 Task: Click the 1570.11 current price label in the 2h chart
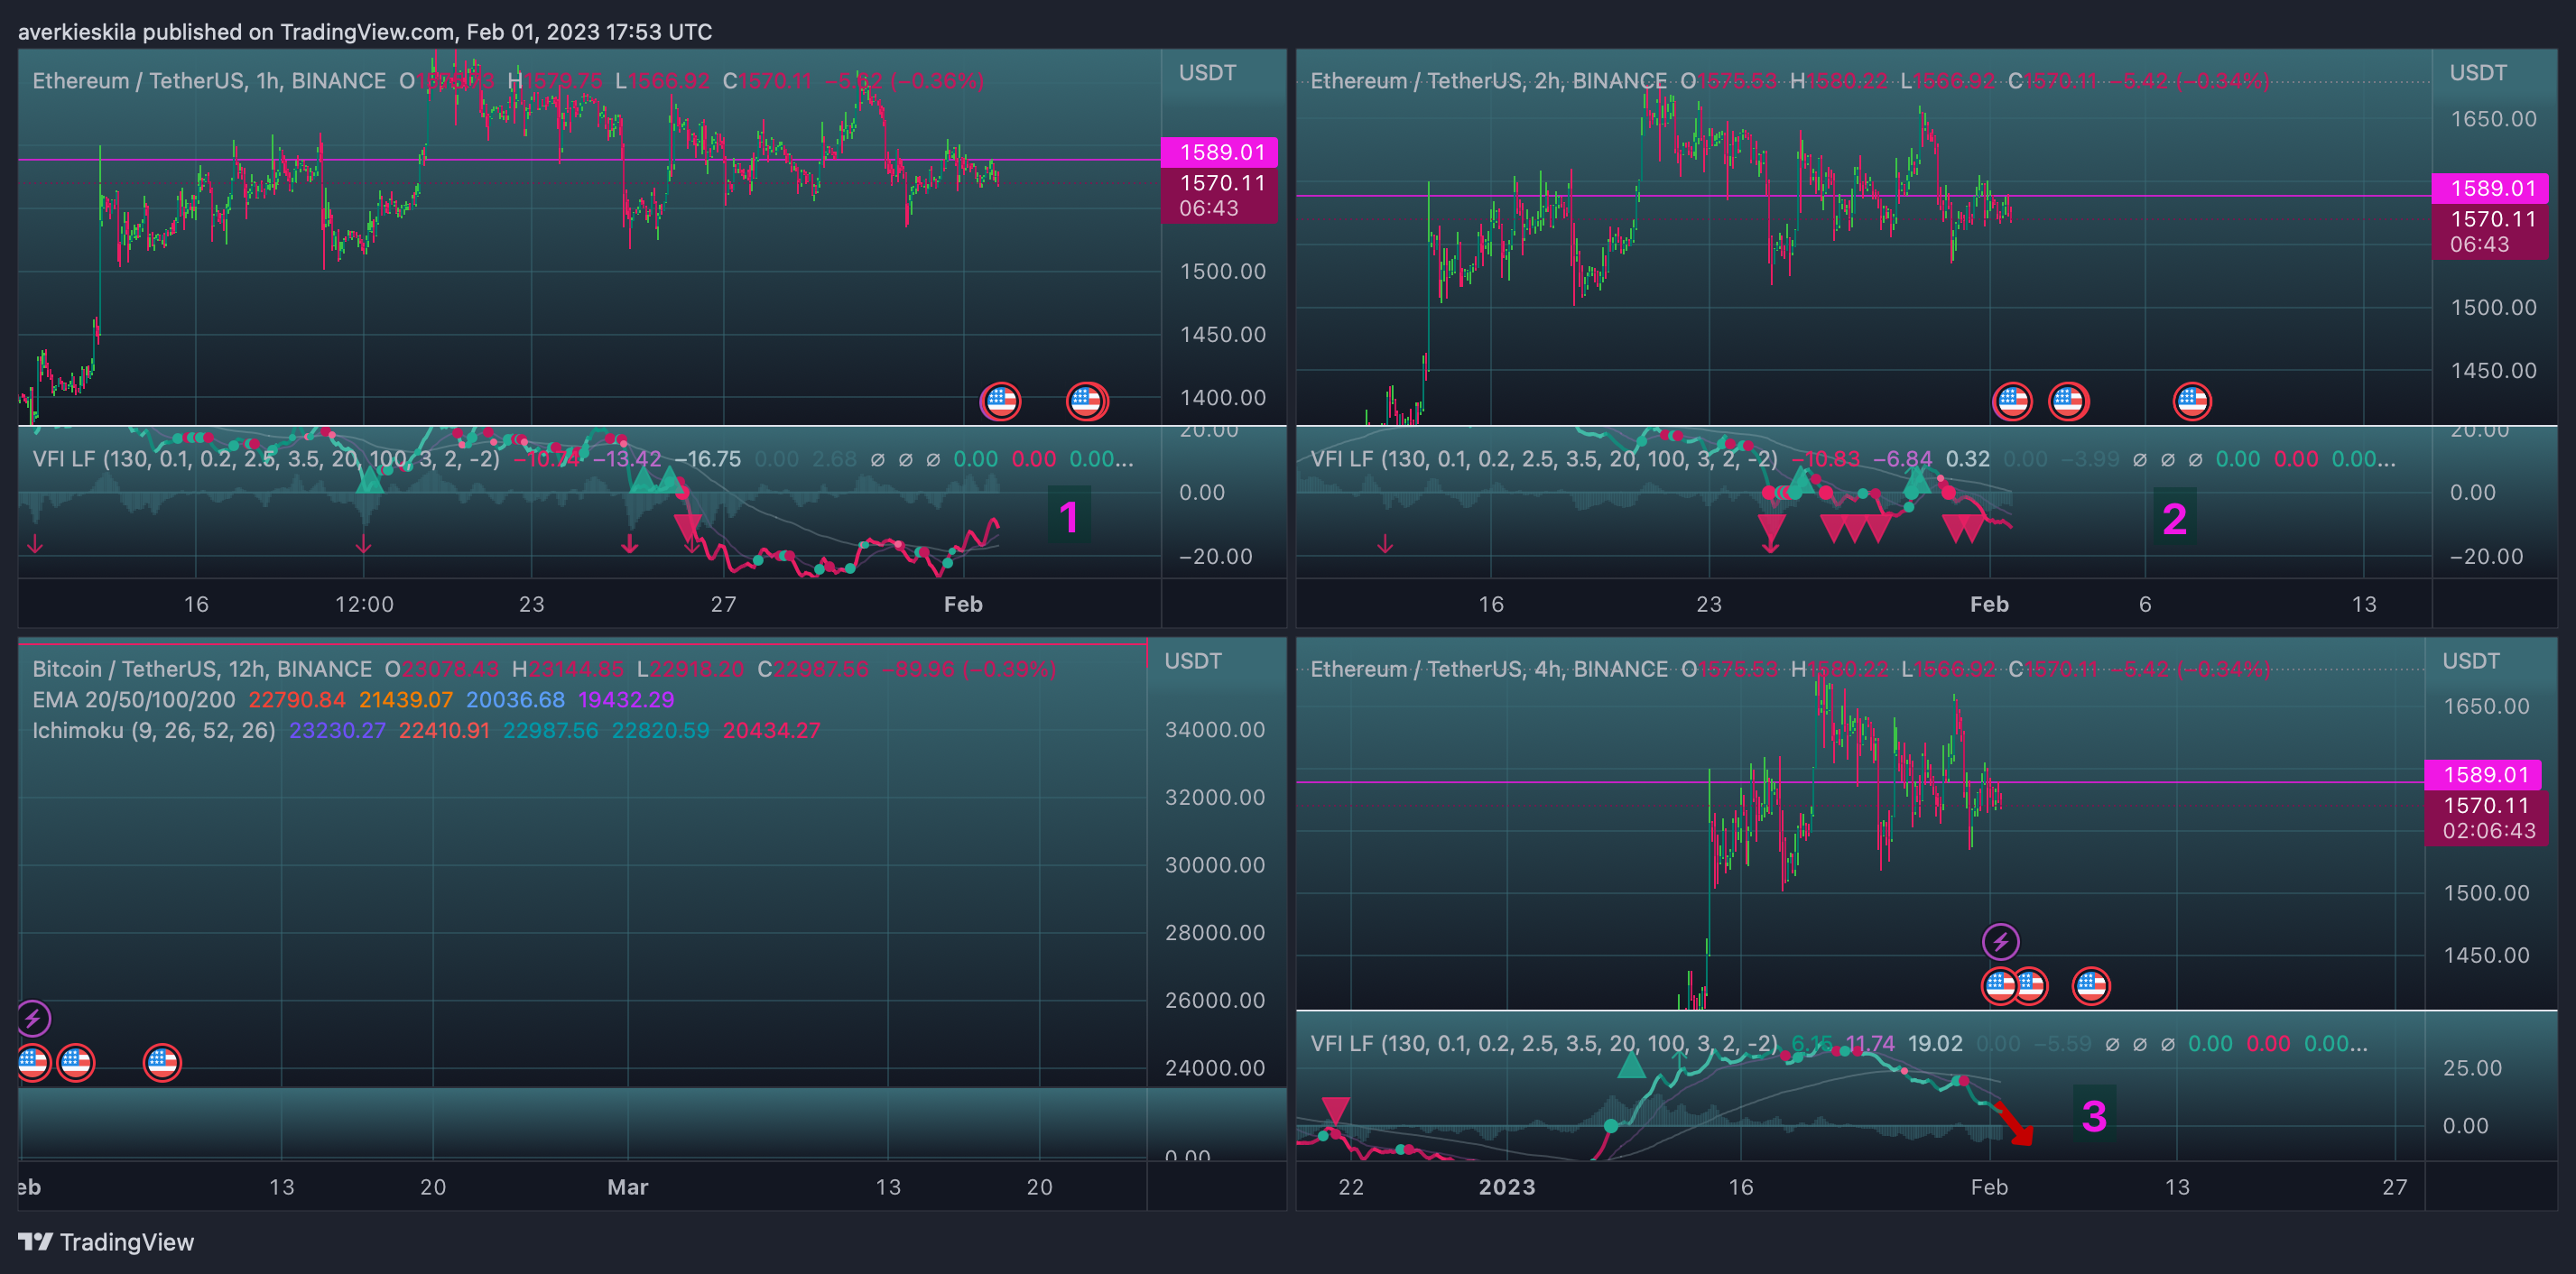2490,232
